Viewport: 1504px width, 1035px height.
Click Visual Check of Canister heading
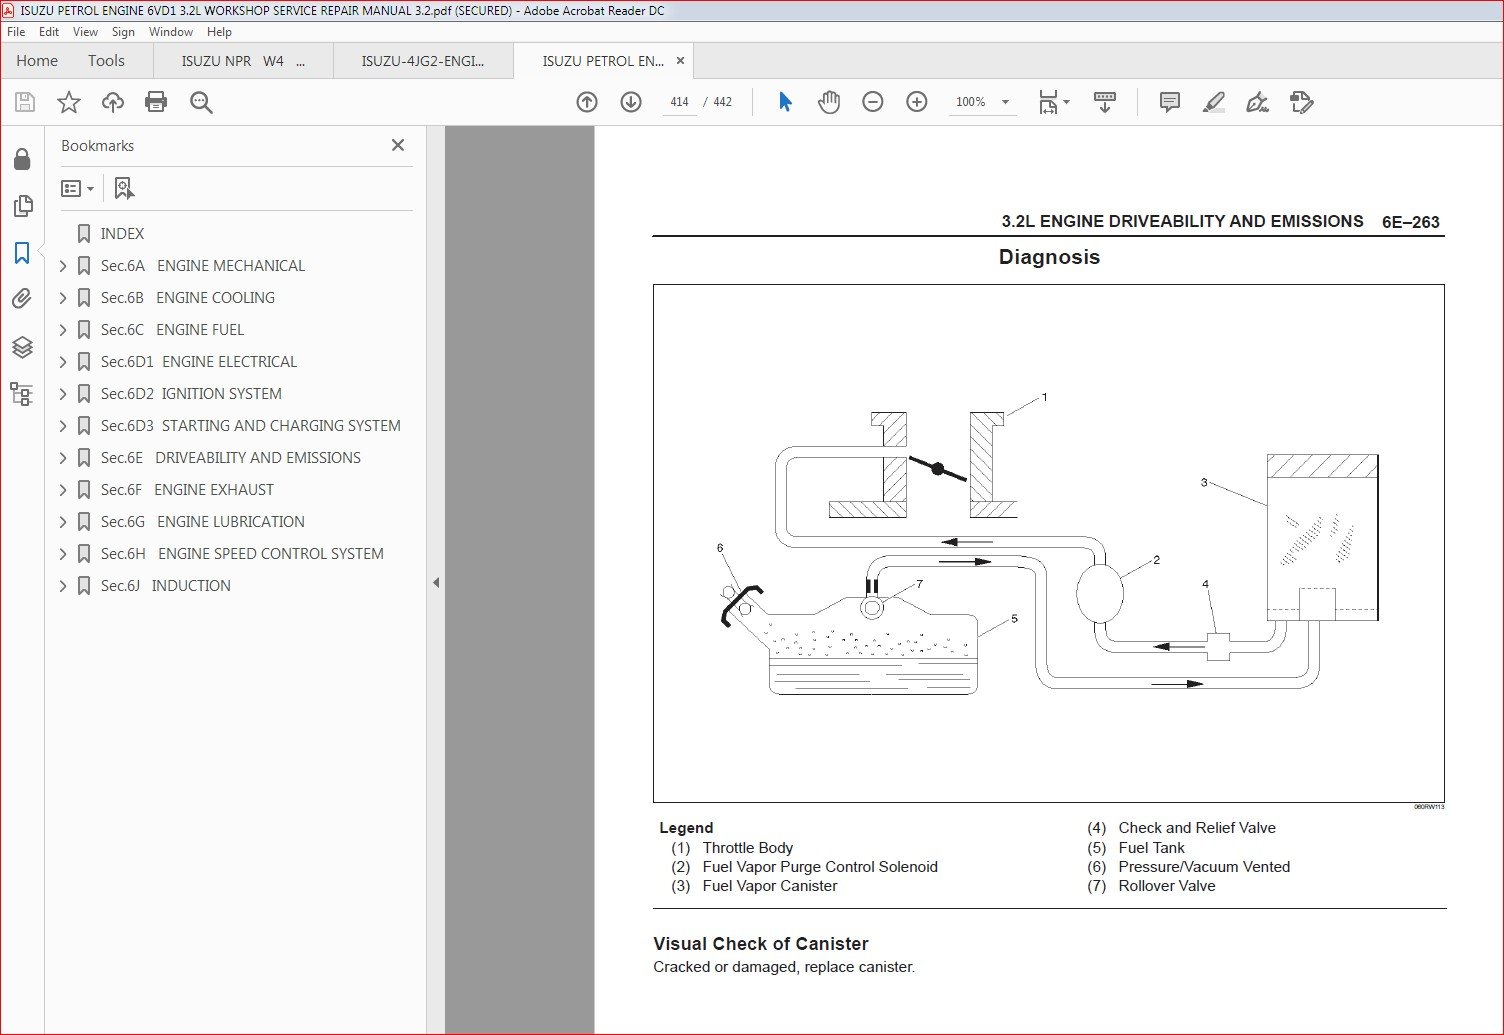[x=760, y=944]
